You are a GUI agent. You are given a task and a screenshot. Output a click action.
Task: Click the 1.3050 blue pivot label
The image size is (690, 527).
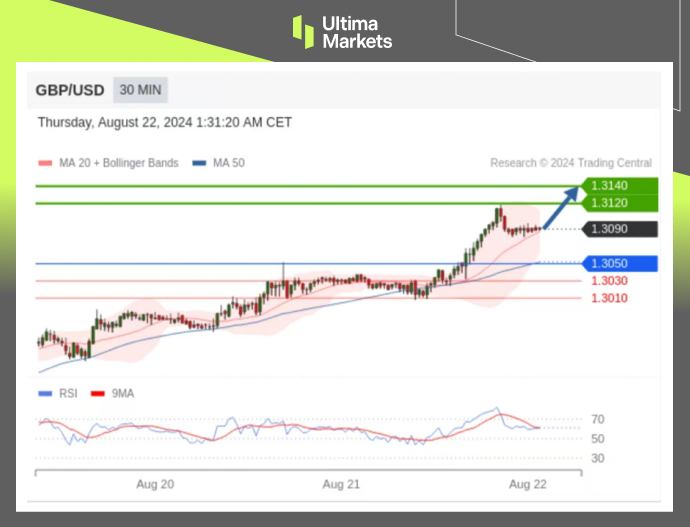(609, 264)
